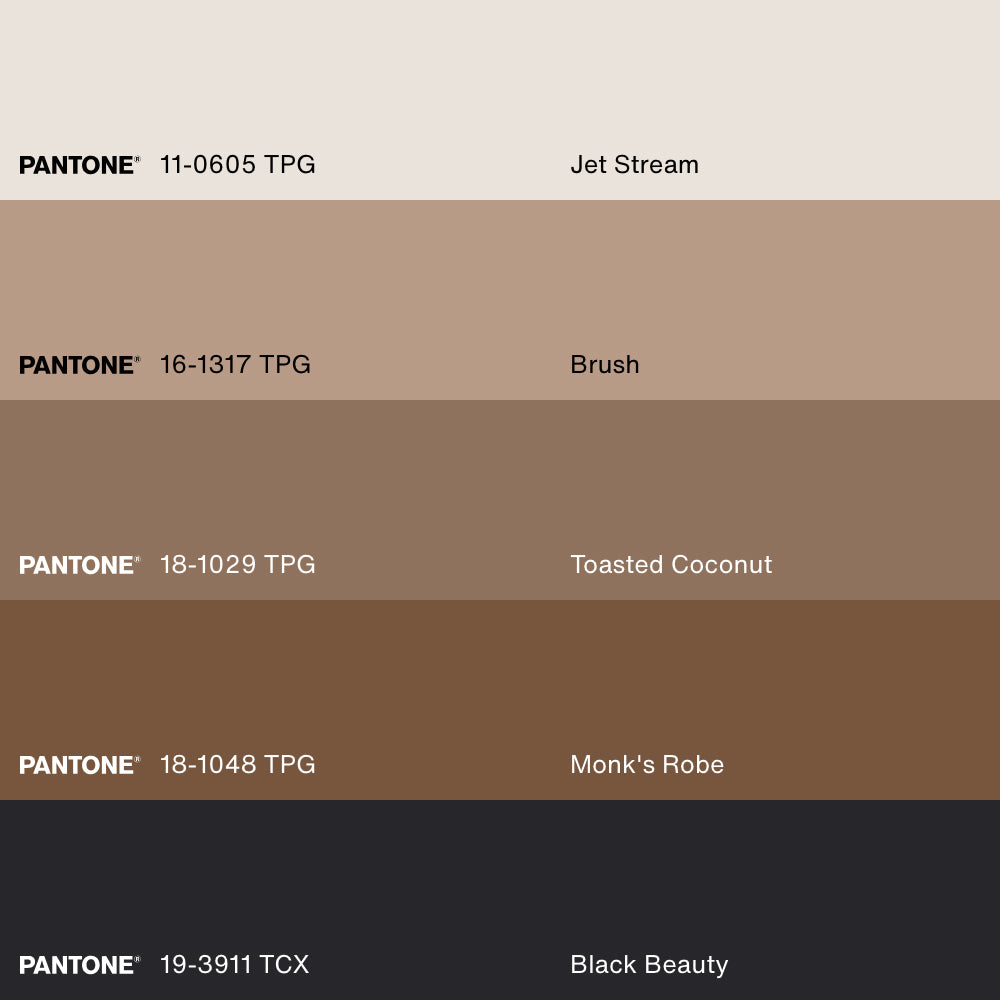1000x1000 pixels.
Task: Click the "Brush" color name label
Action: click(x=604, y=365)
